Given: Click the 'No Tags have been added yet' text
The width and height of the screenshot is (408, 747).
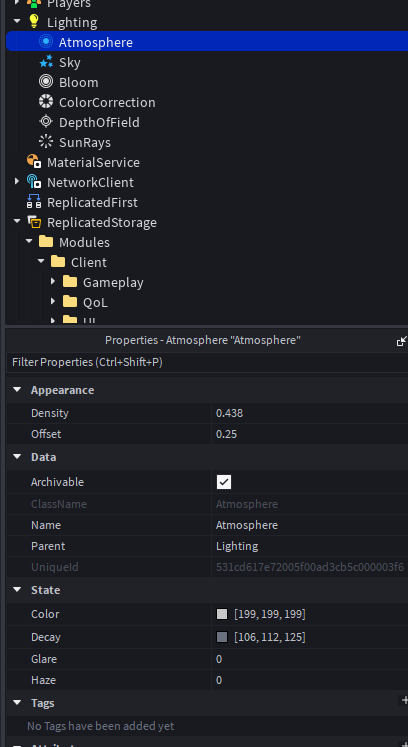Looking at the screenshot, I should (101, 726).
